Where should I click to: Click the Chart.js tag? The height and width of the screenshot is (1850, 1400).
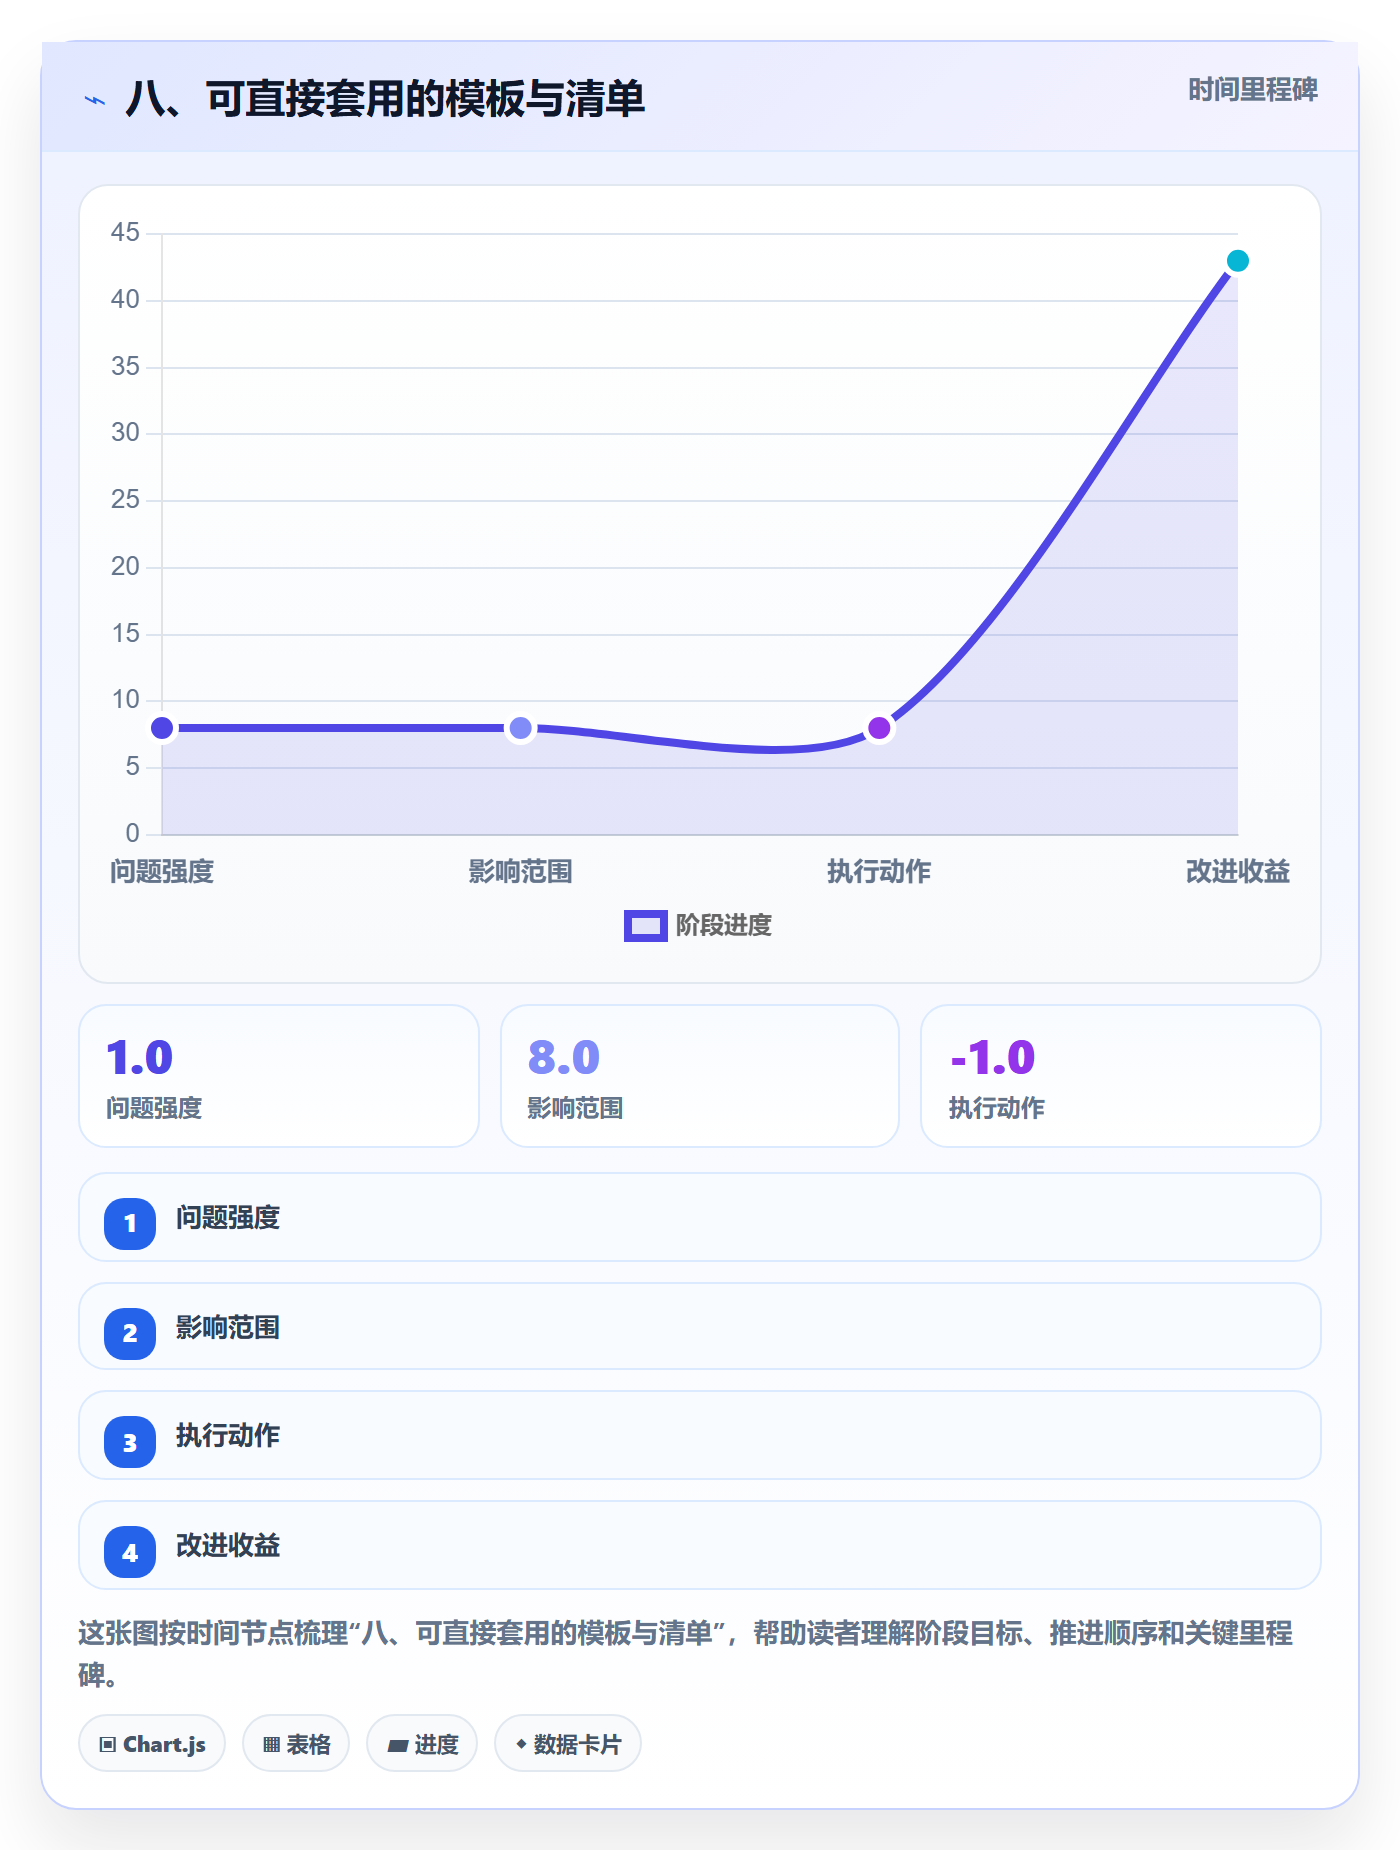click(152, 1743)
